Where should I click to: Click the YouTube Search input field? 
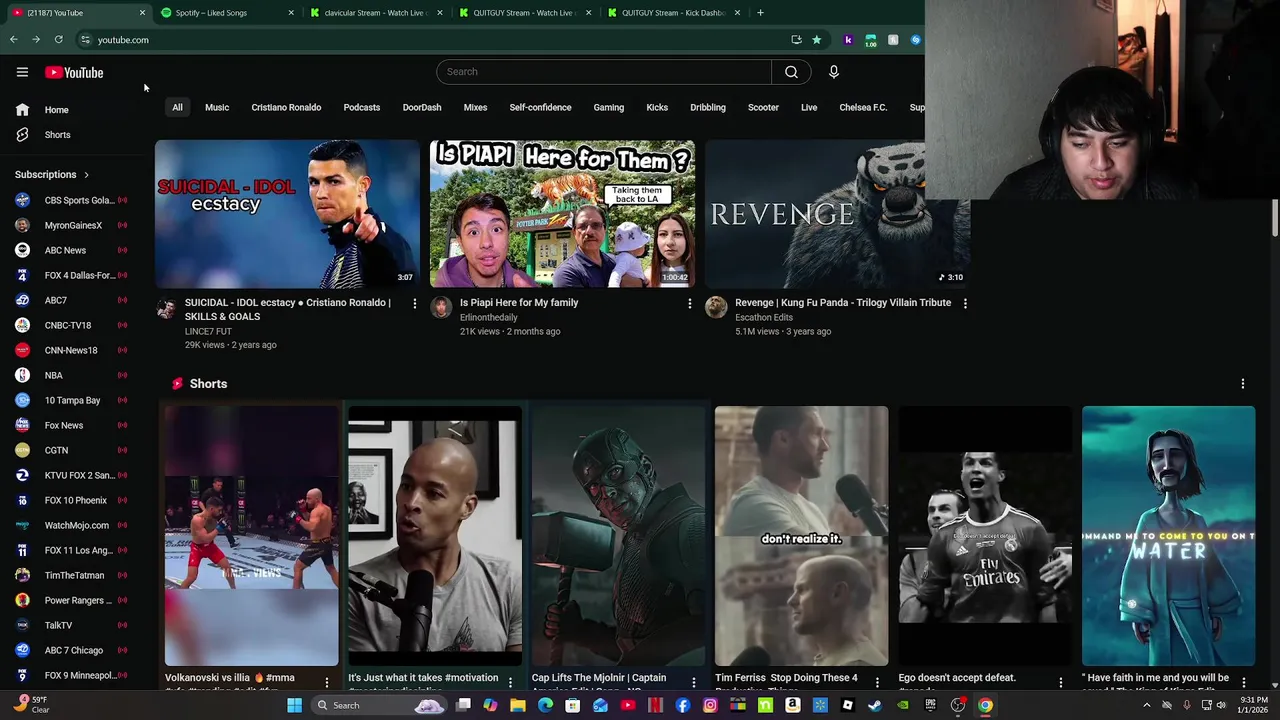point(604,72)
